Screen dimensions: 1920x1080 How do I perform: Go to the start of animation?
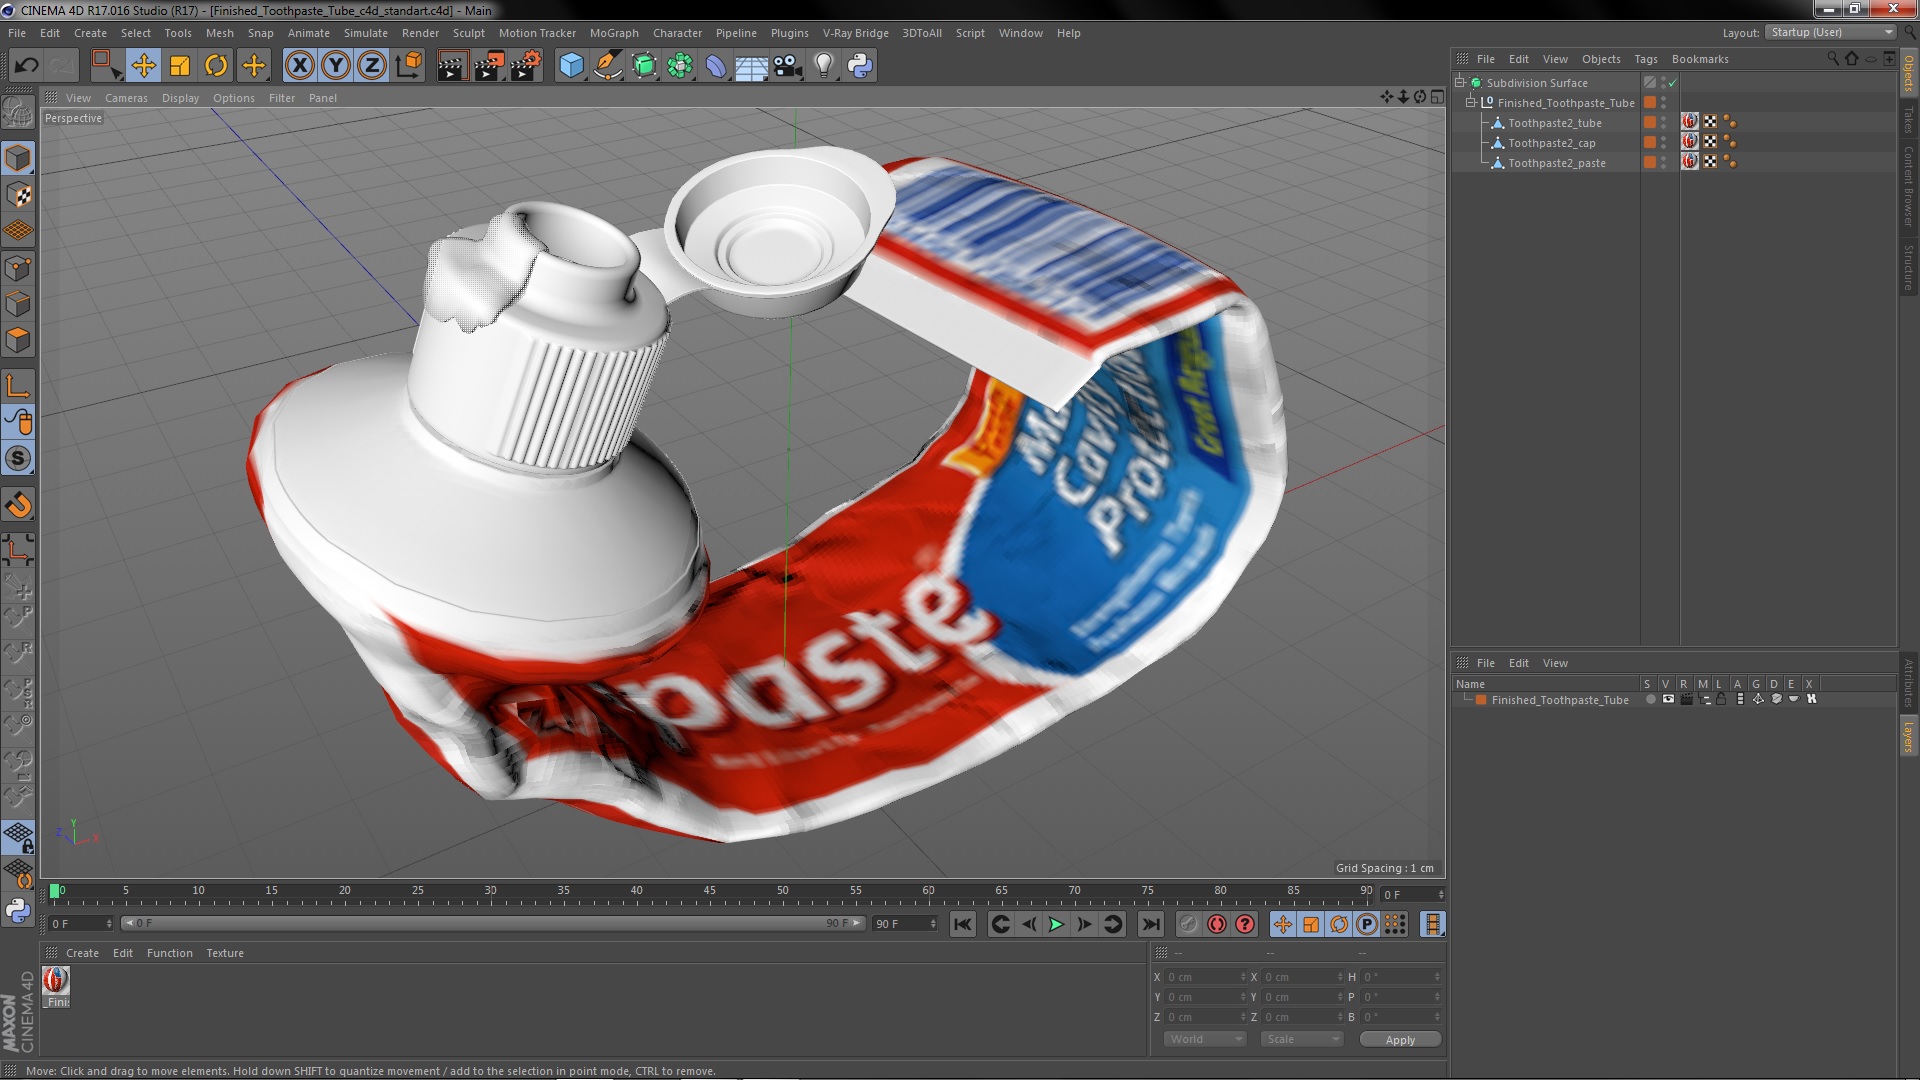coord(963,925)
